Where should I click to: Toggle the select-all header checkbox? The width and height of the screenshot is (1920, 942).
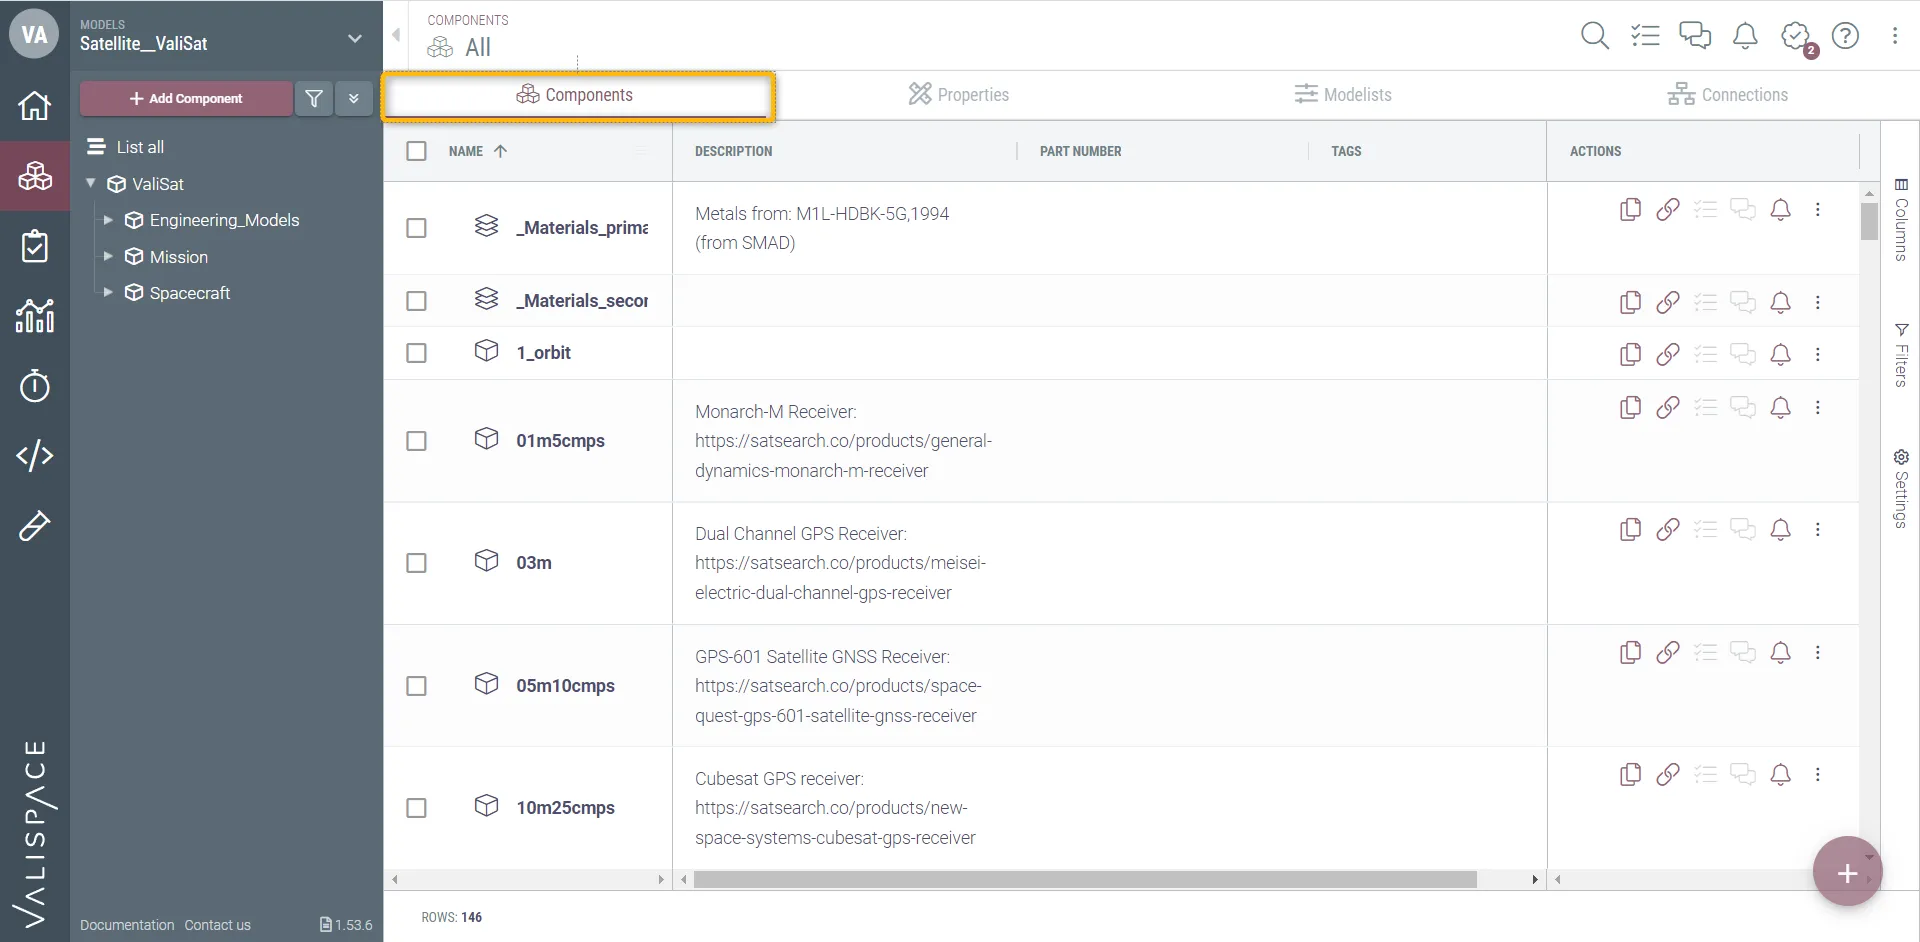(417, 151)
